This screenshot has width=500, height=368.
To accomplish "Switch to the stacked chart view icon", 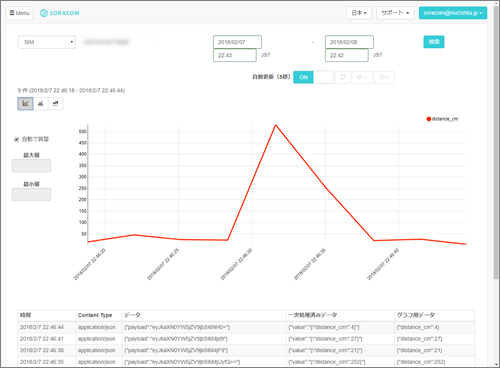I will click(56, 104).
